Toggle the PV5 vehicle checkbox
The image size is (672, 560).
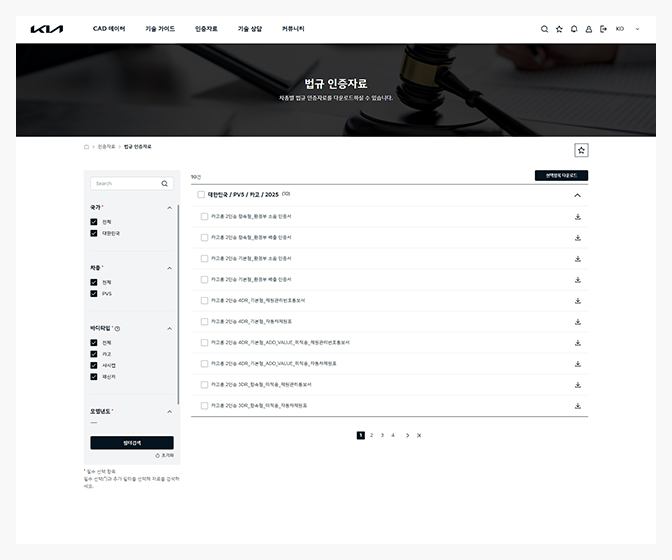pyautogui.click(x=94, y=294)
